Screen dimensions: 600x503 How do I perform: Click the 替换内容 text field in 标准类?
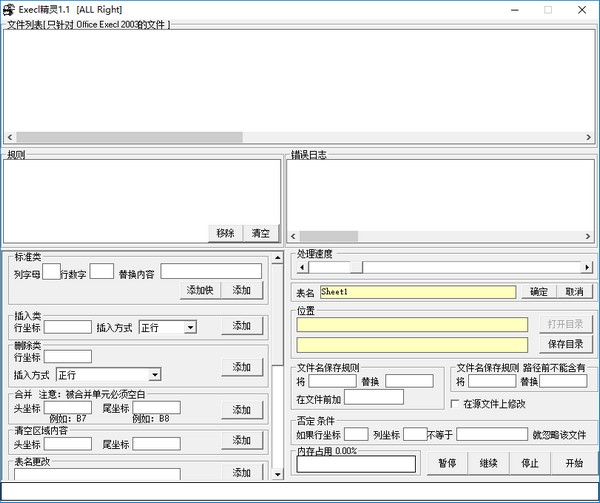point(211,272)
